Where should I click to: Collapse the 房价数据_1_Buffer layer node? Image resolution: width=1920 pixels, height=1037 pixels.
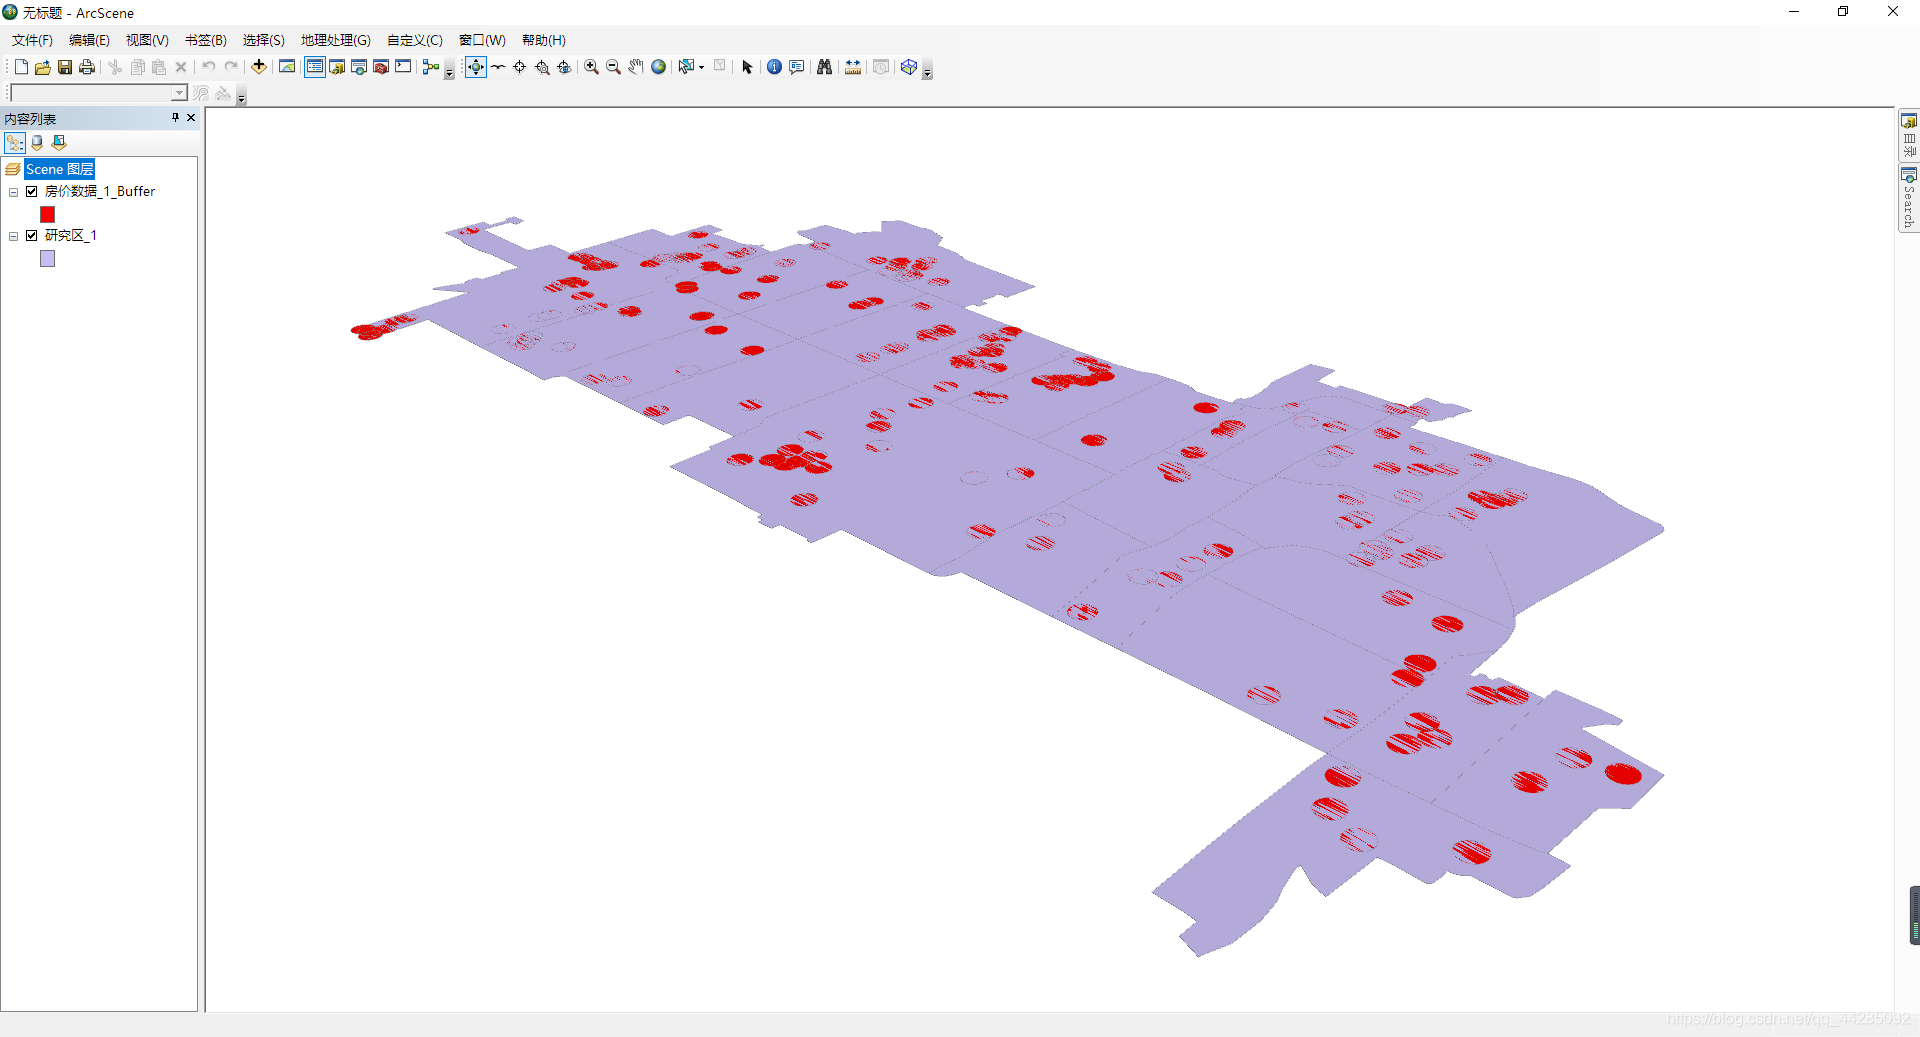point(14,192)
